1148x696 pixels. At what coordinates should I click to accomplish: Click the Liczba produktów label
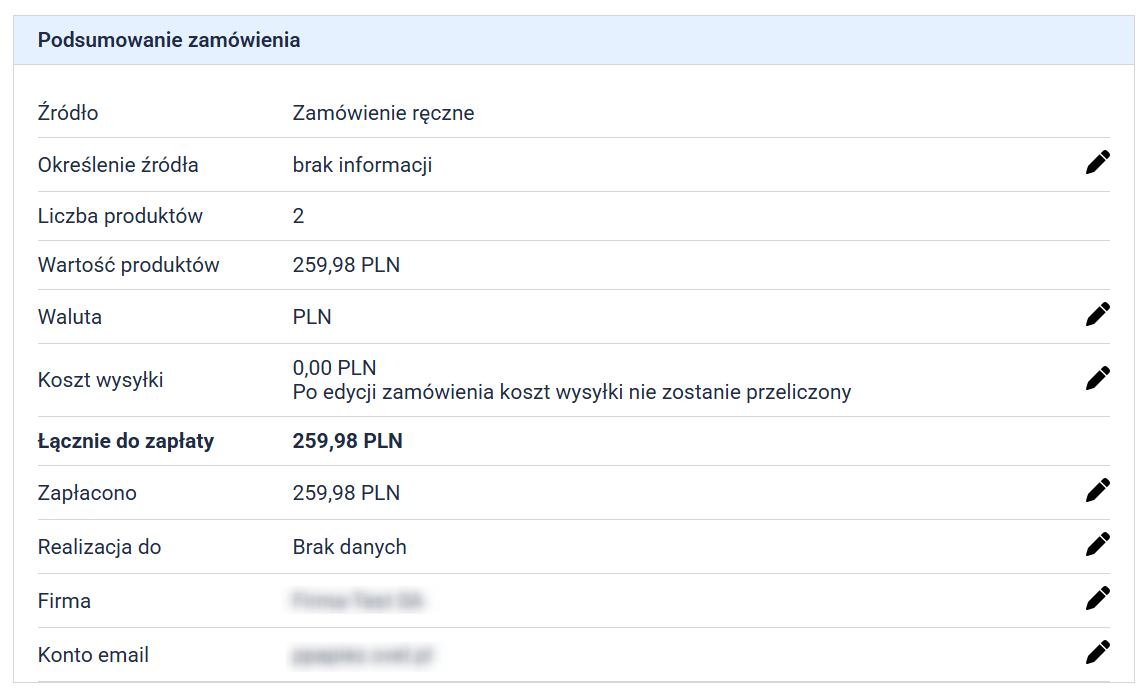click(x=120, y=216)
